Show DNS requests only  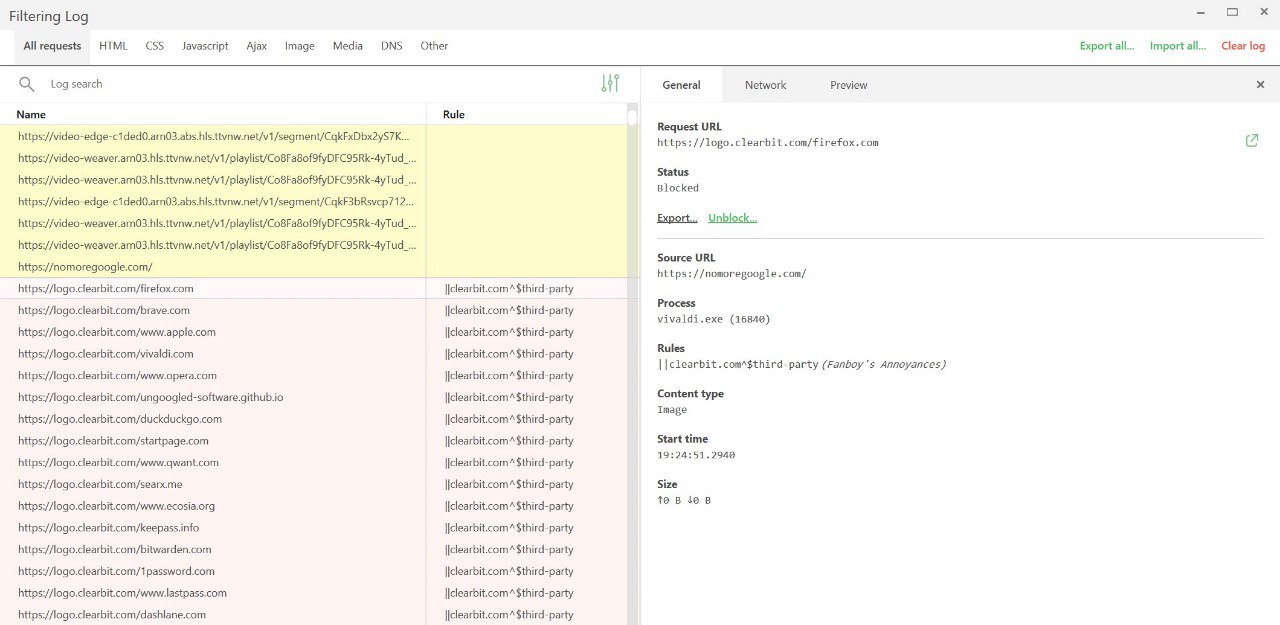pos(391,46)
